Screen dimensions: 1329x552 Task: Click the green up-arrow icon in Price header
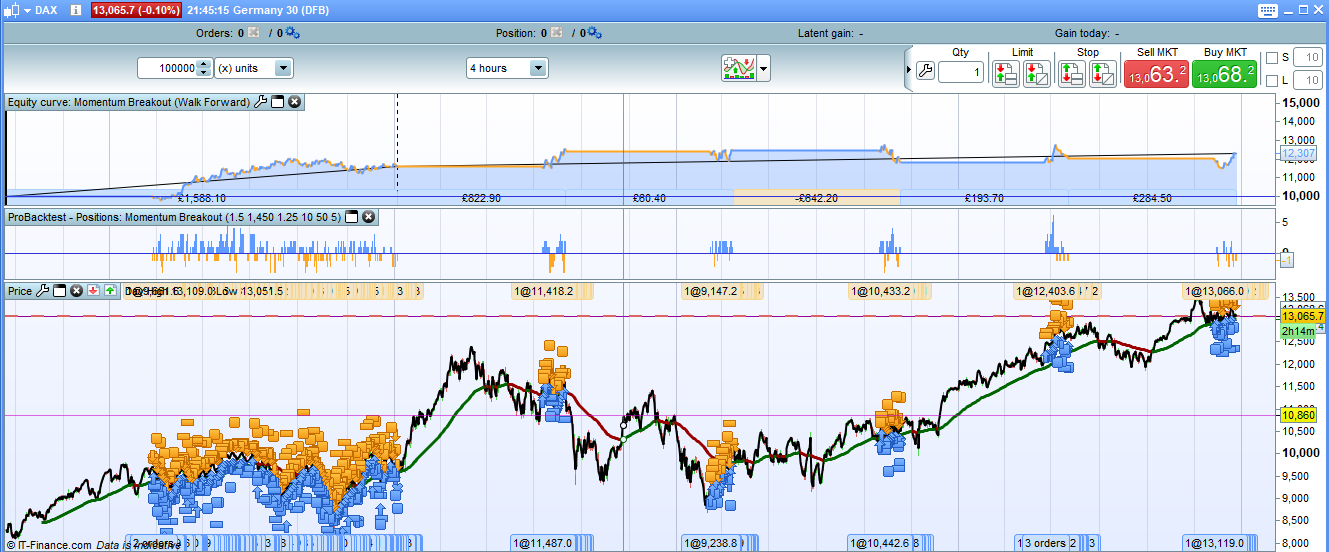[110, 291]
